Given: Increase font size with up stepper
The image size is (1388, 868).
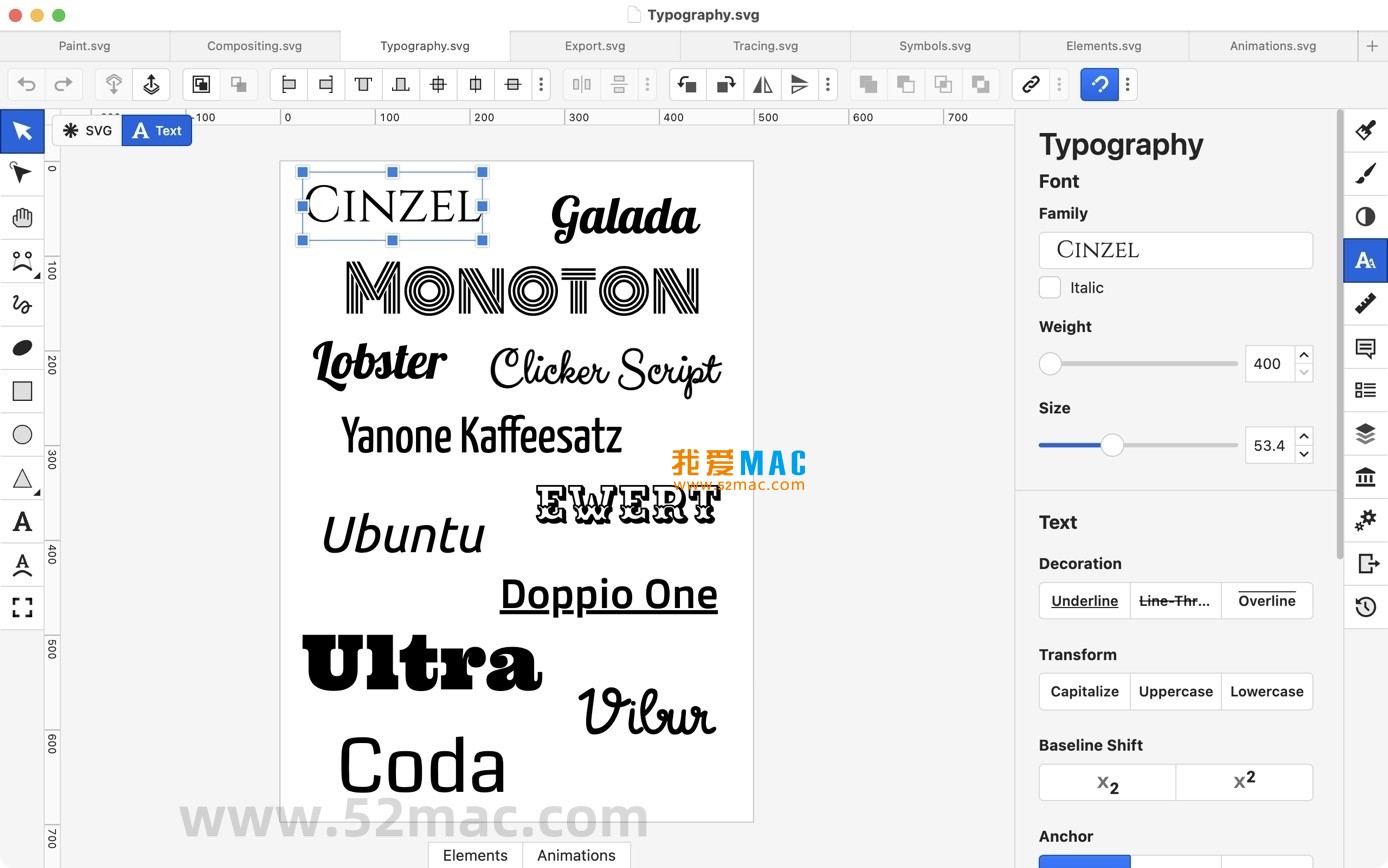Looking at the screenshot, I should tap(1303, 436).
